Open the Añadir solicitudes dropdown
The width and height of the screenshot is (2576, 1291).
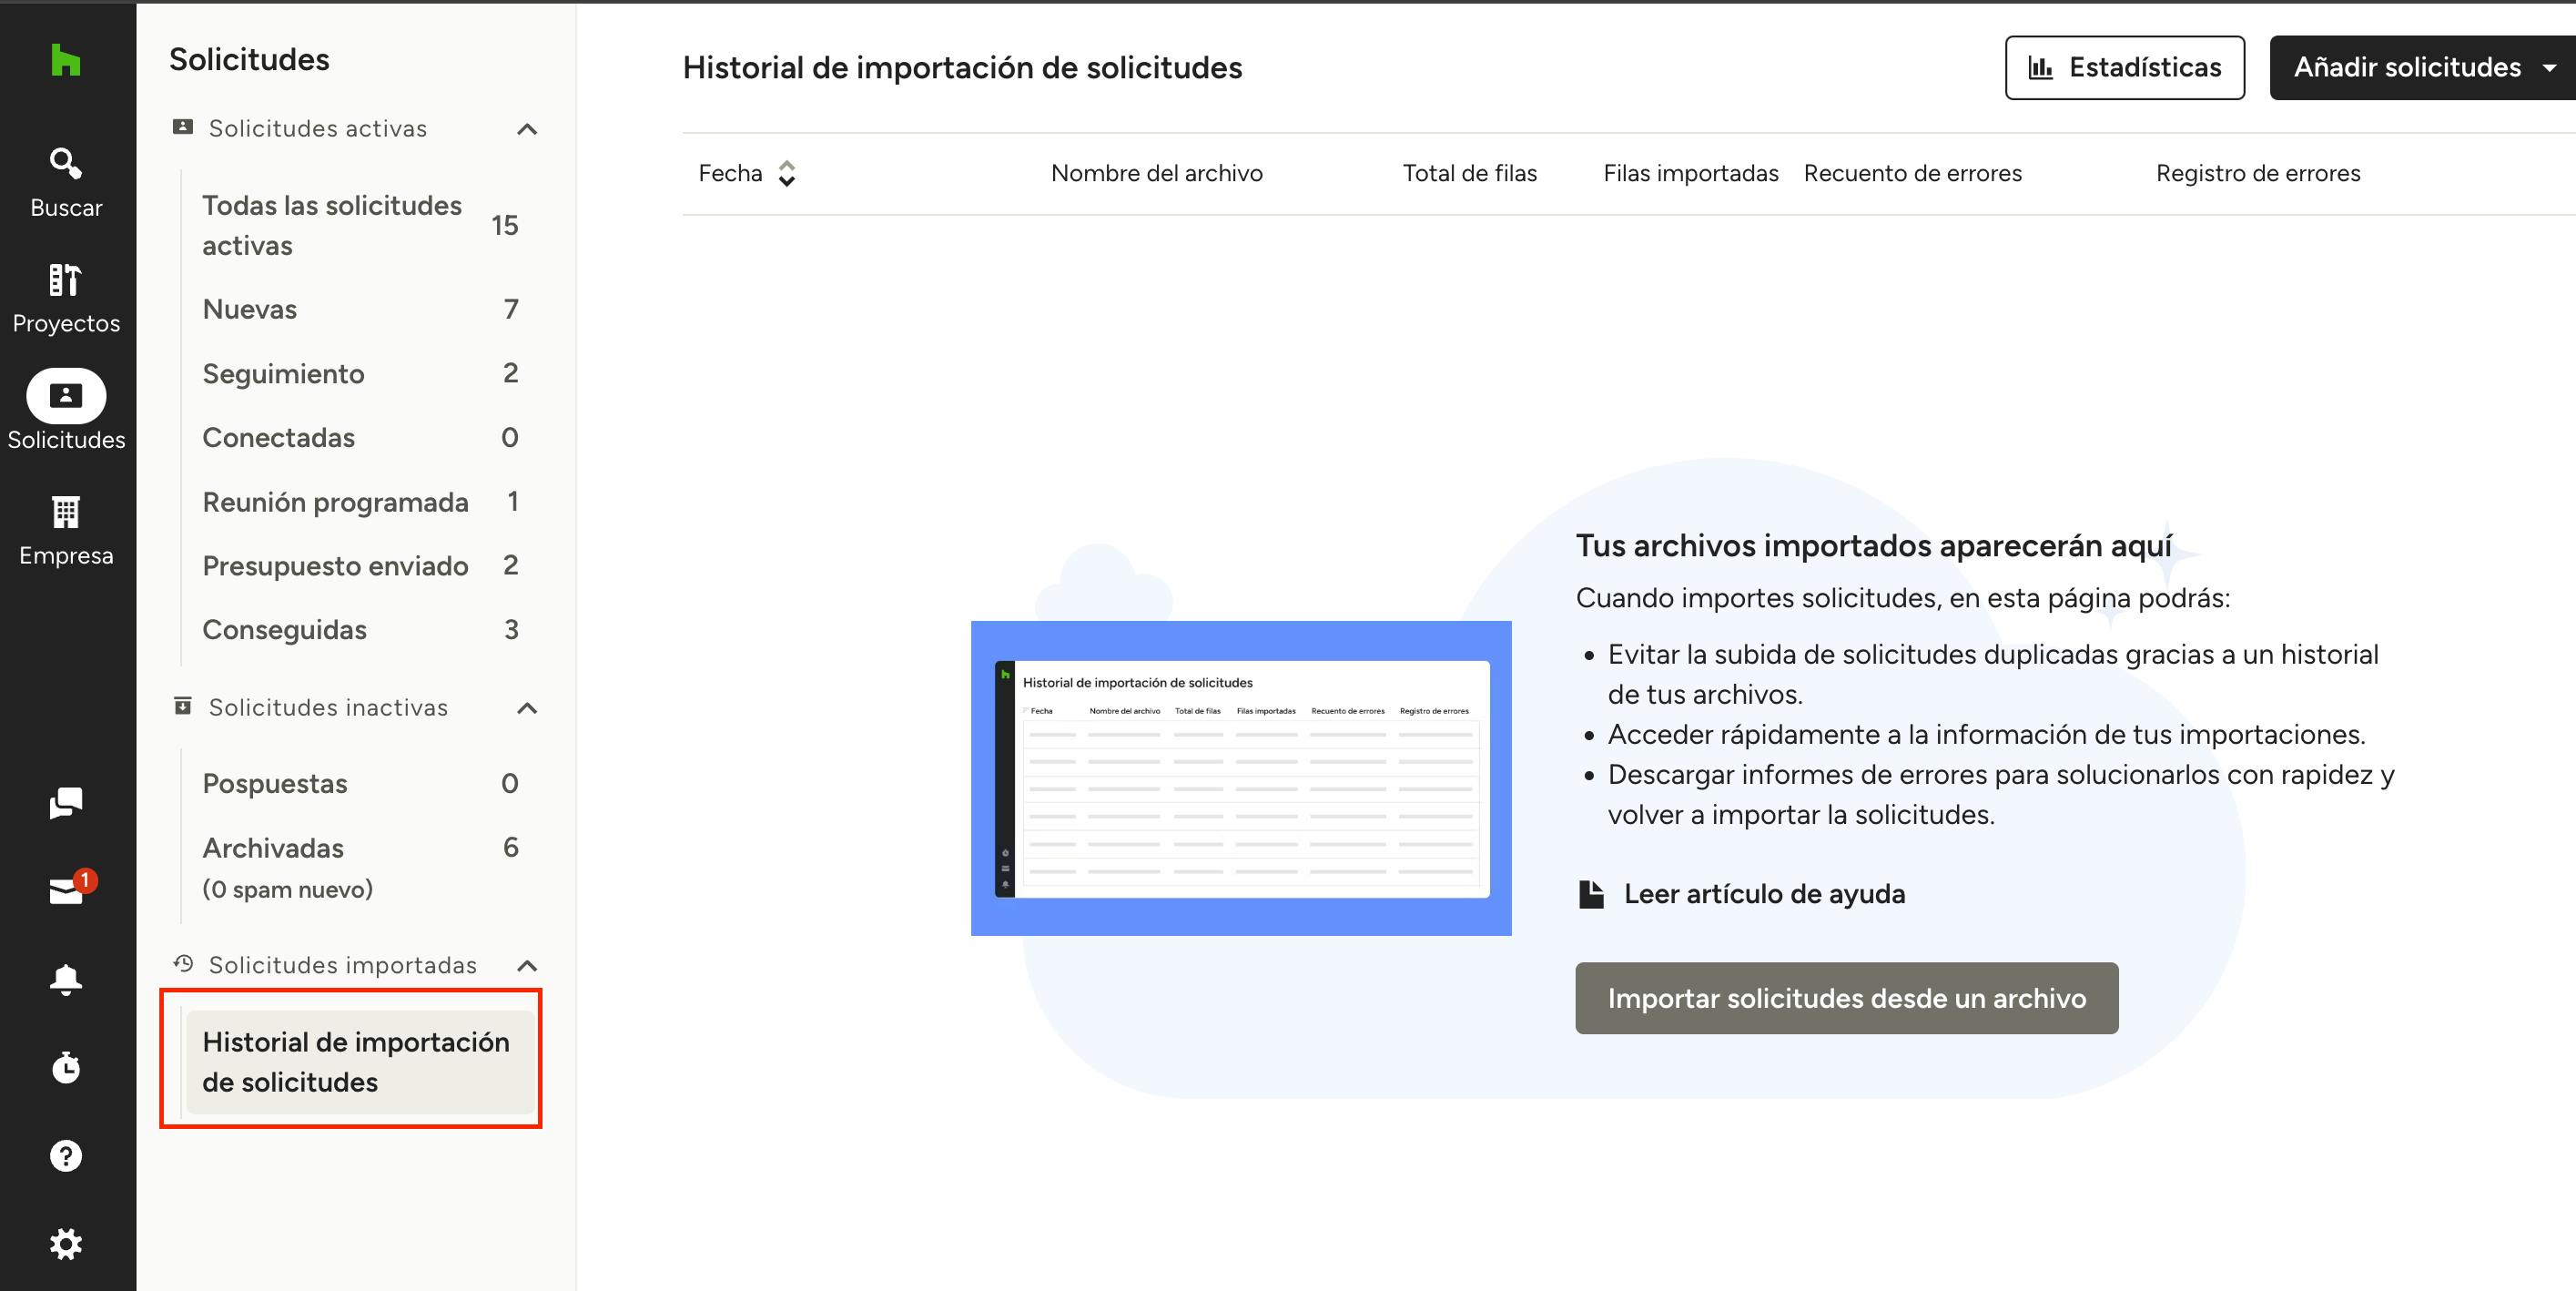click(2421, 68)
